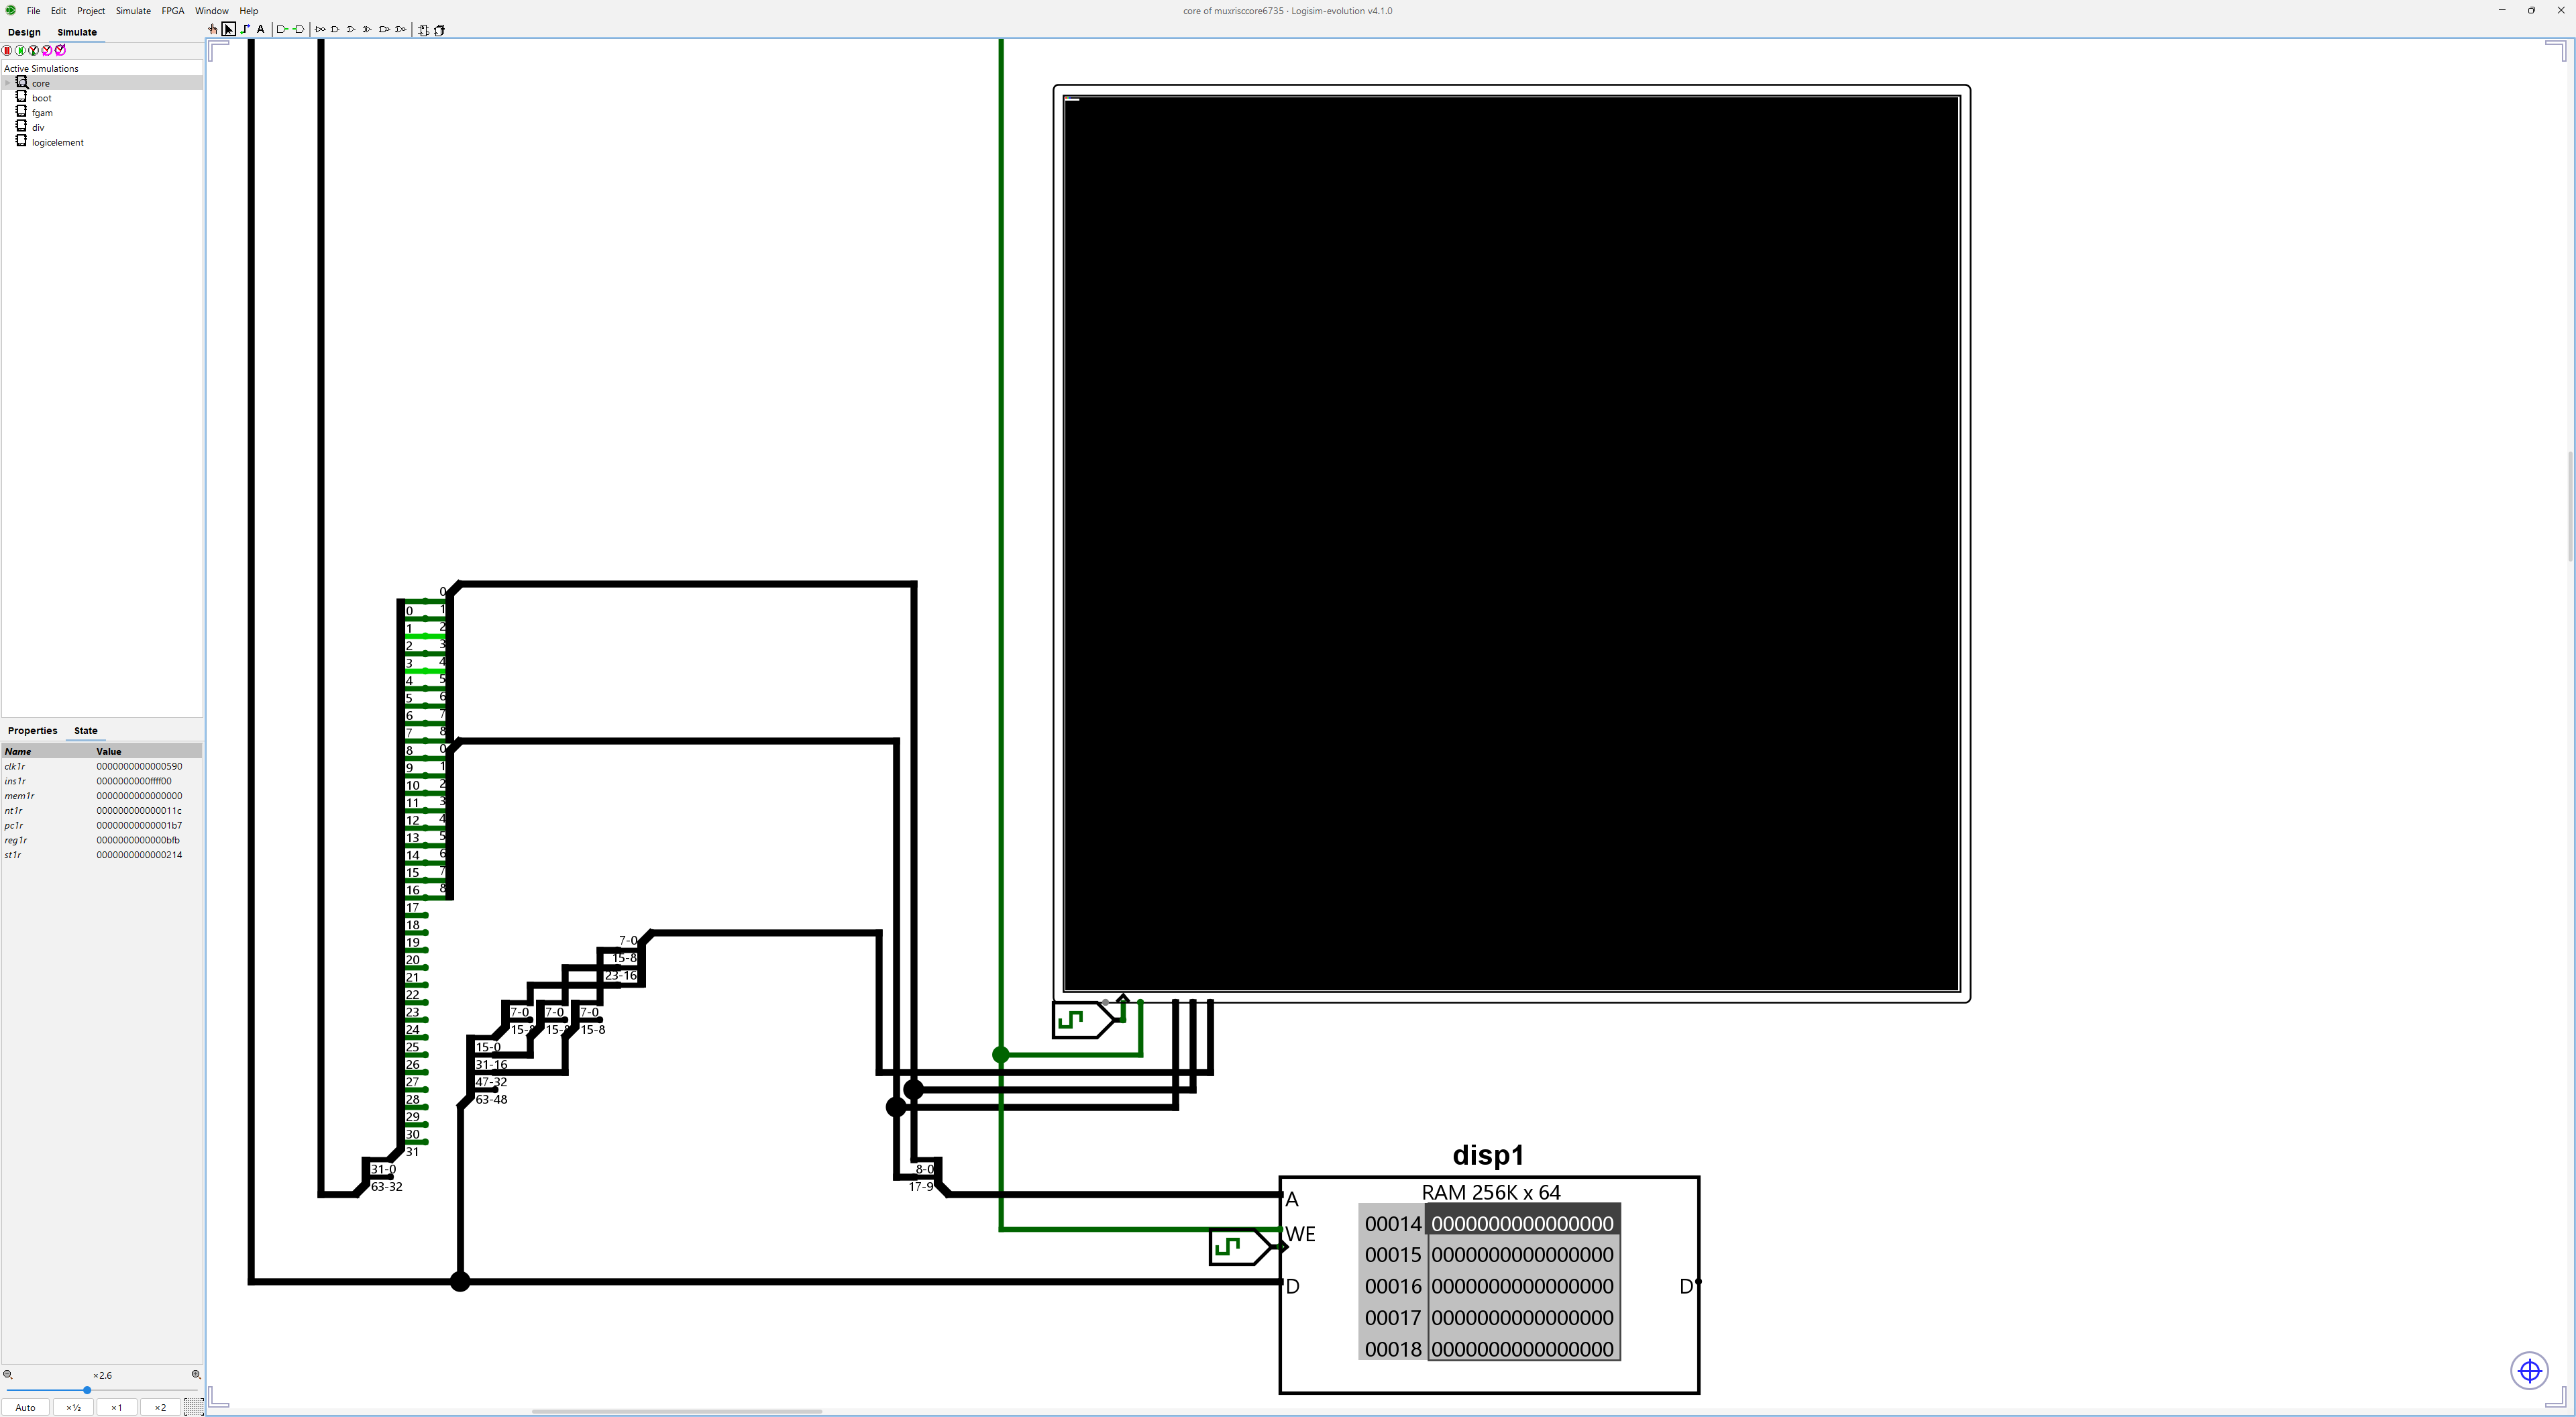The height and width of the screenshot is (1417, 2576).
Task: Click the Value column header
Action: click(148, 751)
